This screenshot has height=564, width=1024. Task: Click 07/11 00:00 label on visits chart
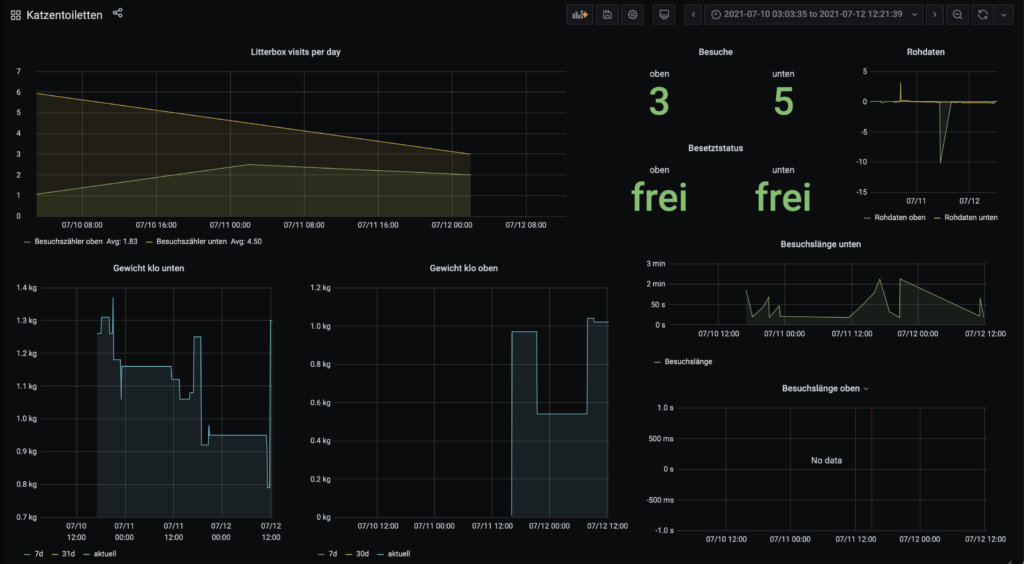231,225
